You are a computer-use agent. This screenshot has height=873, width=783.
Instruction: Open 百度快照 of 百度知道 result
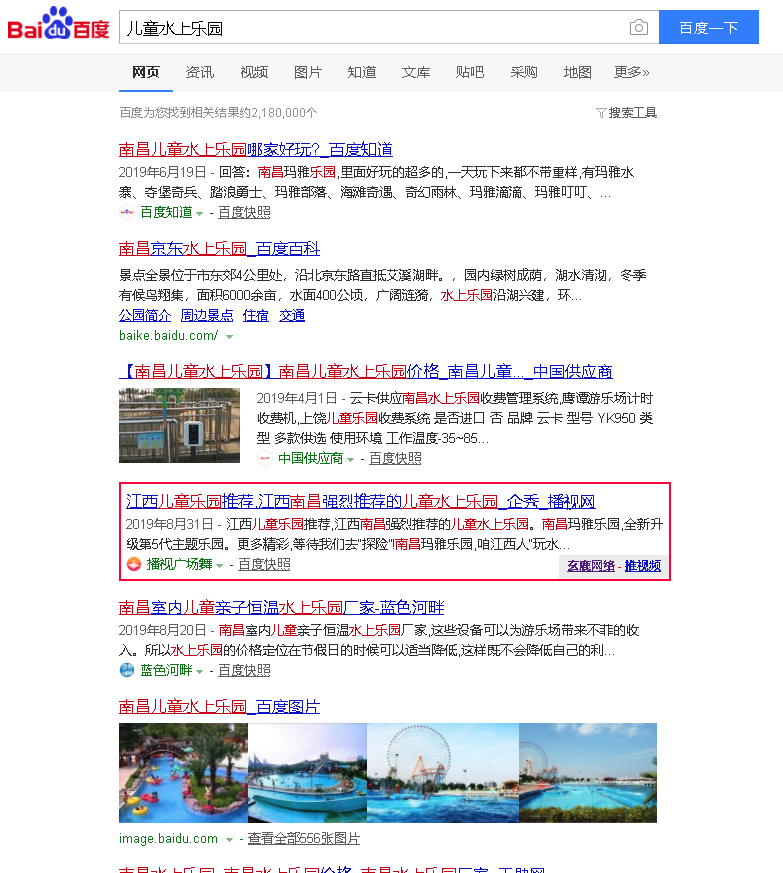pyautogui.click(x=244, y=212)
